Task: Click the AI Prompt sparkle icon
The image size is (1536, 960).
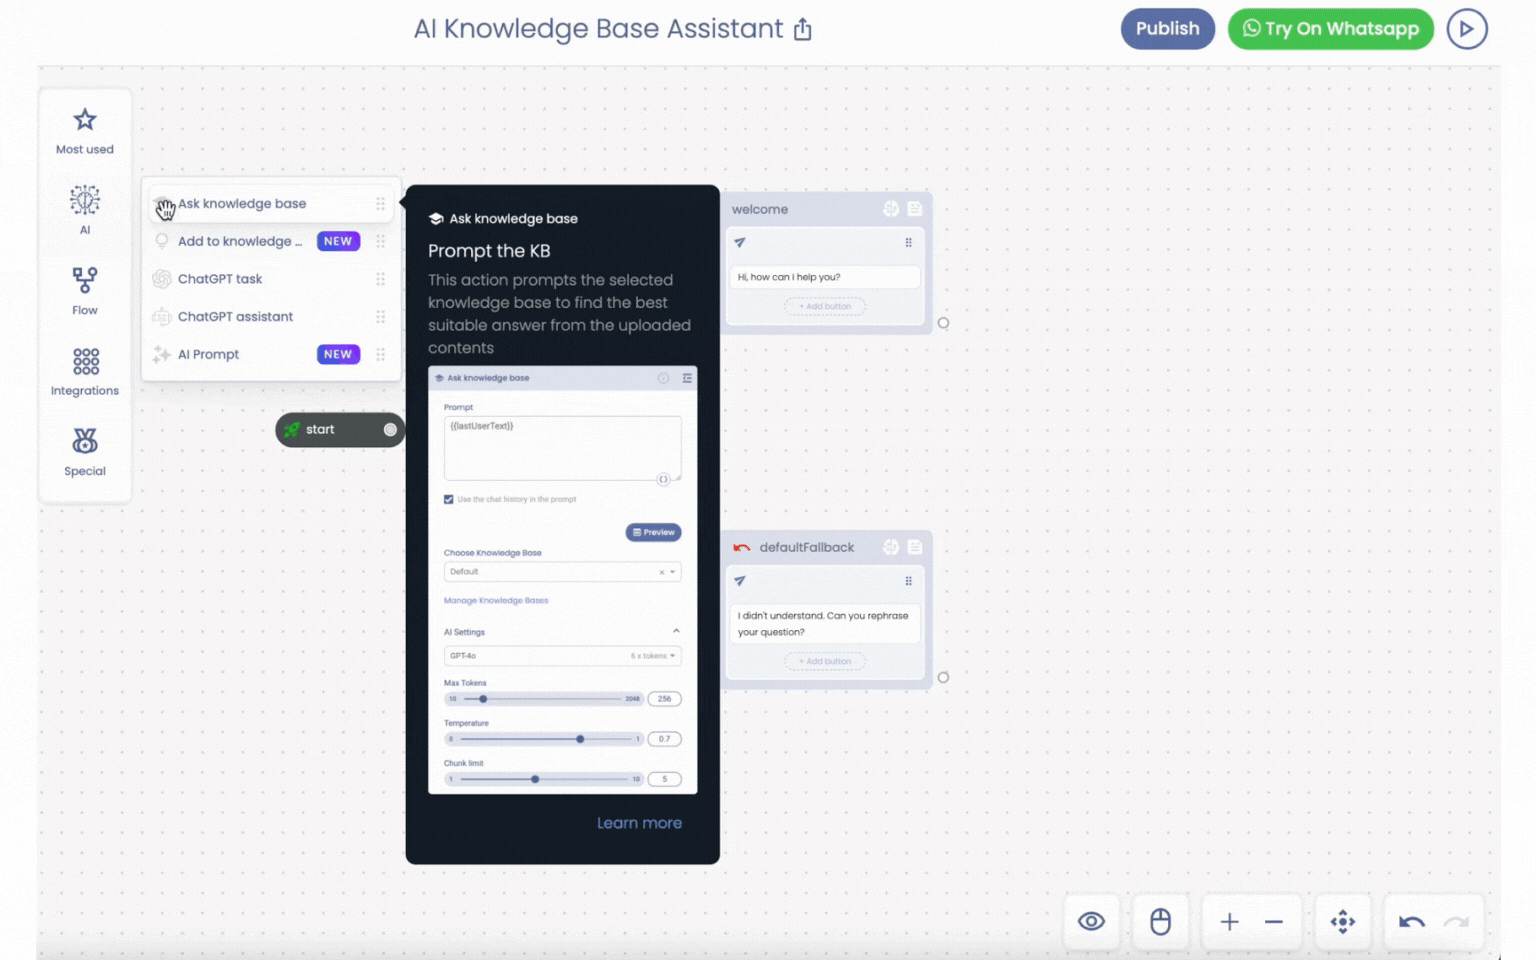Action: [162, 354]
